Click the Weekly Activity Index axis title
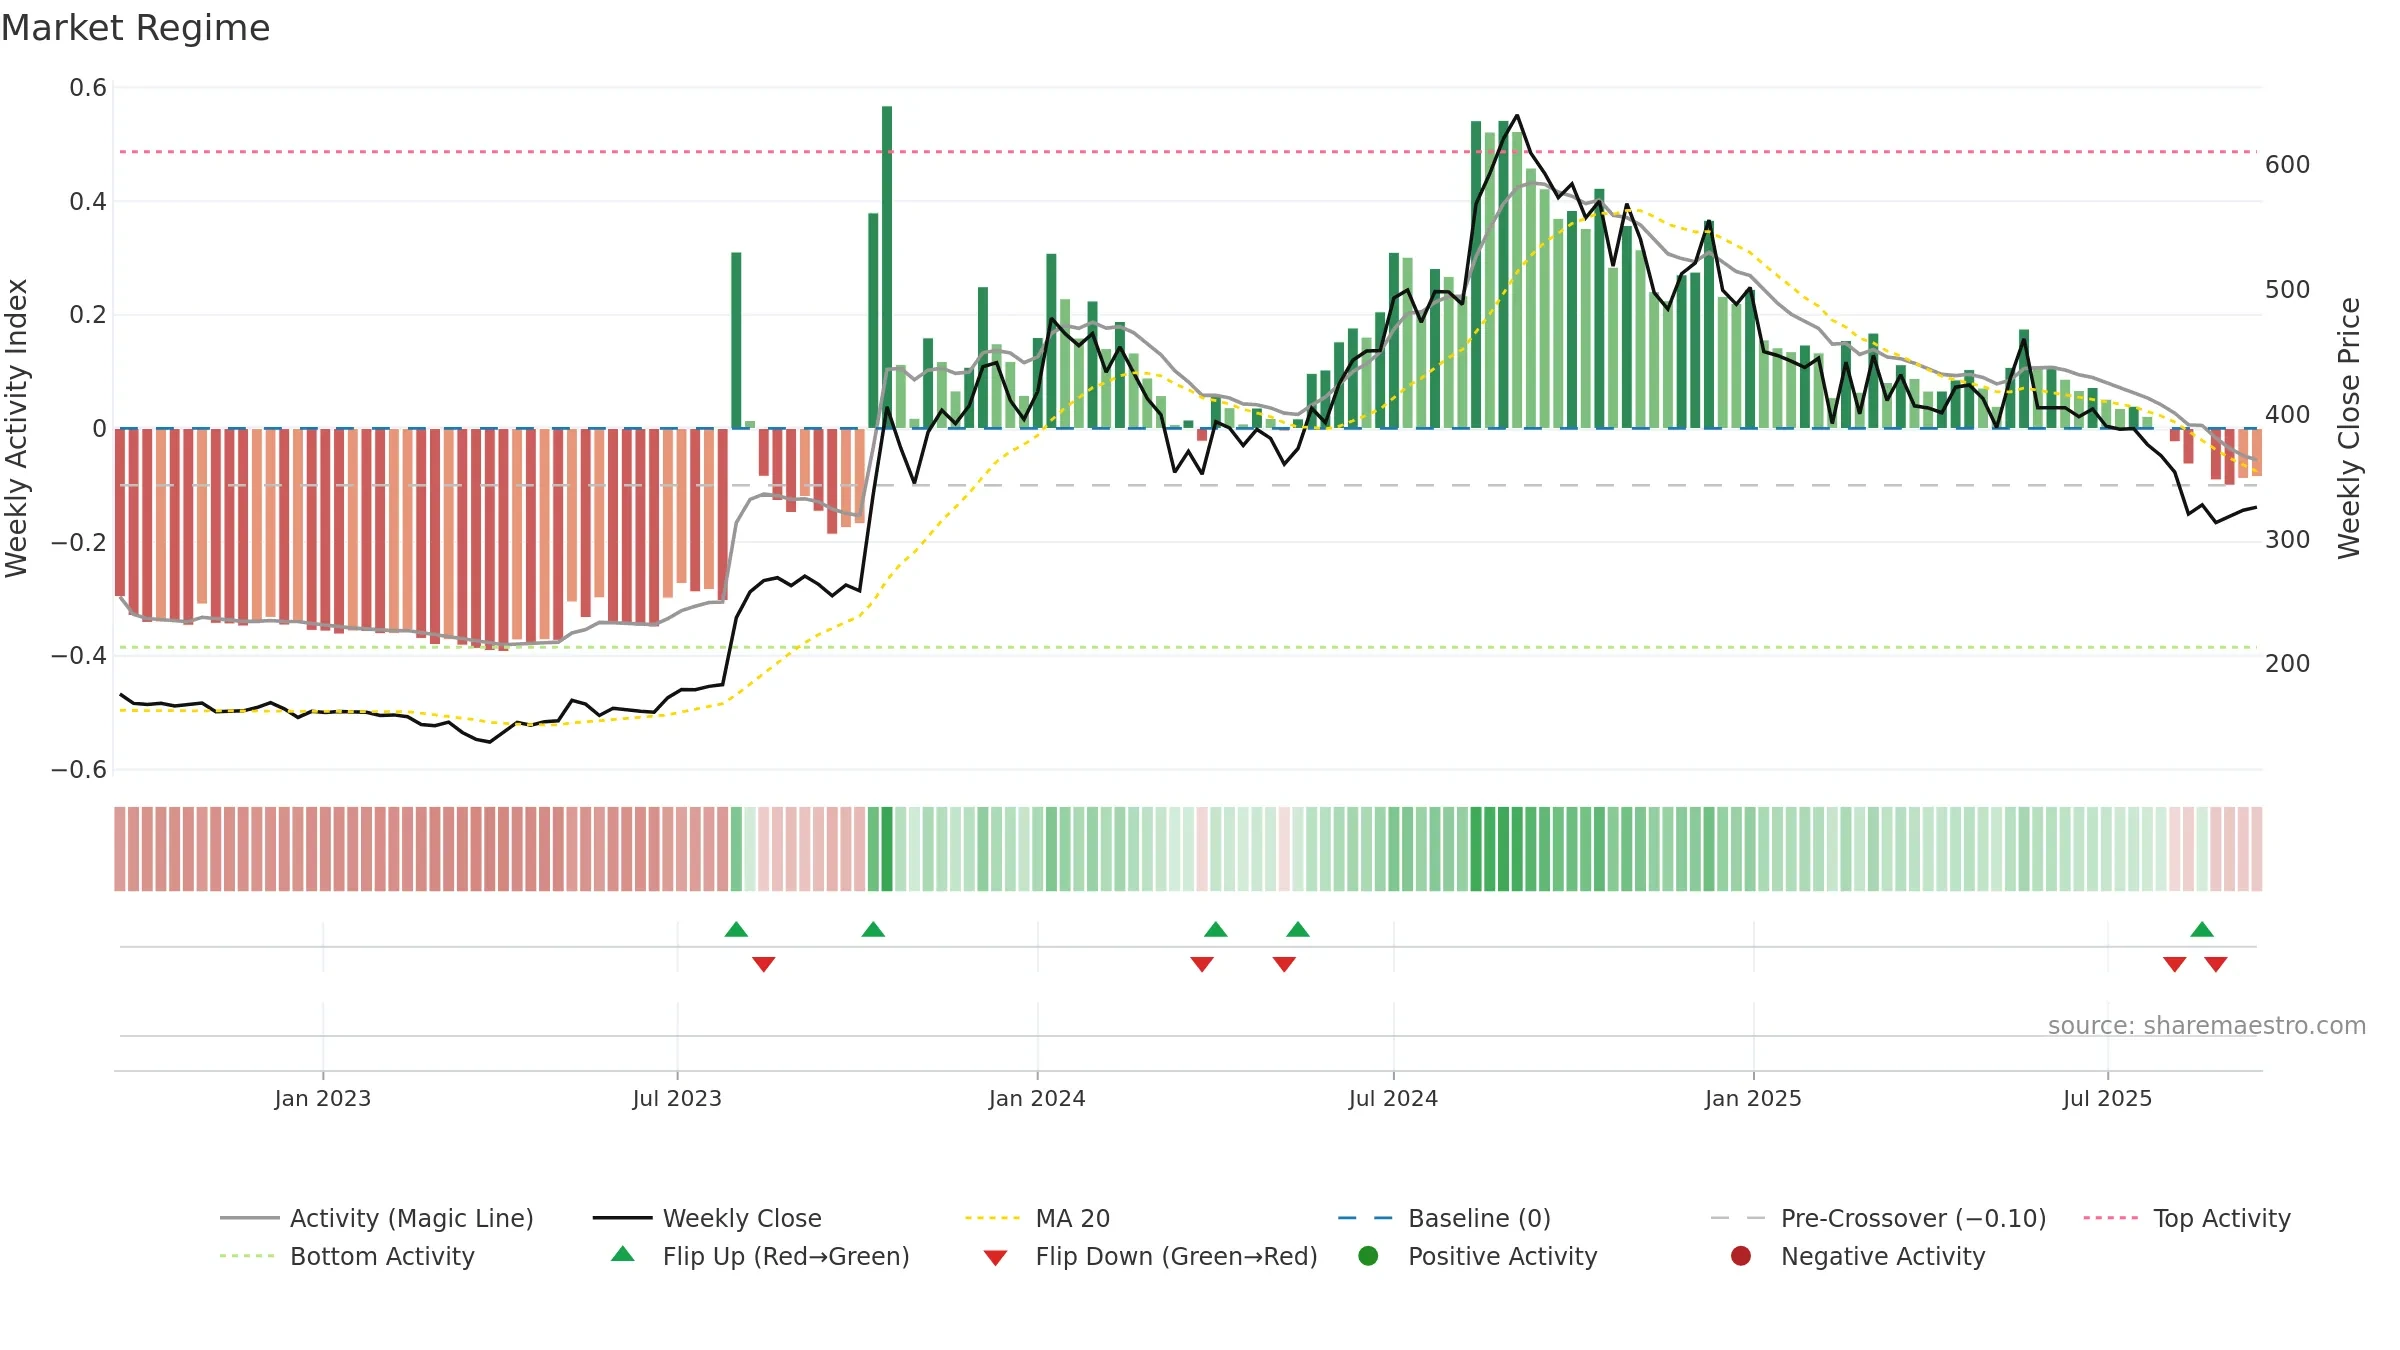Screen dimensions: 2400x1350 click(x=17, y=428)
